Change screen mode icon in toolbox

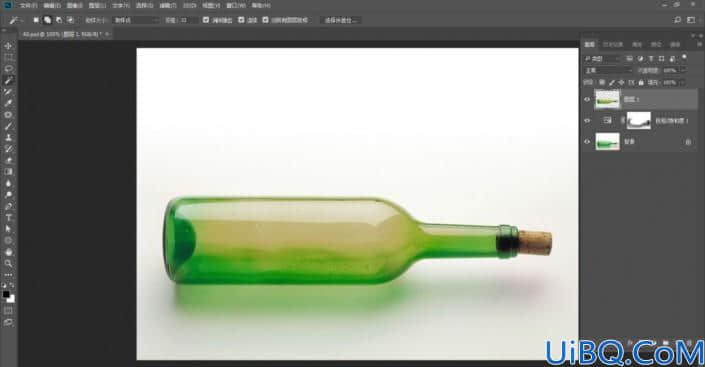coord(8,322)
